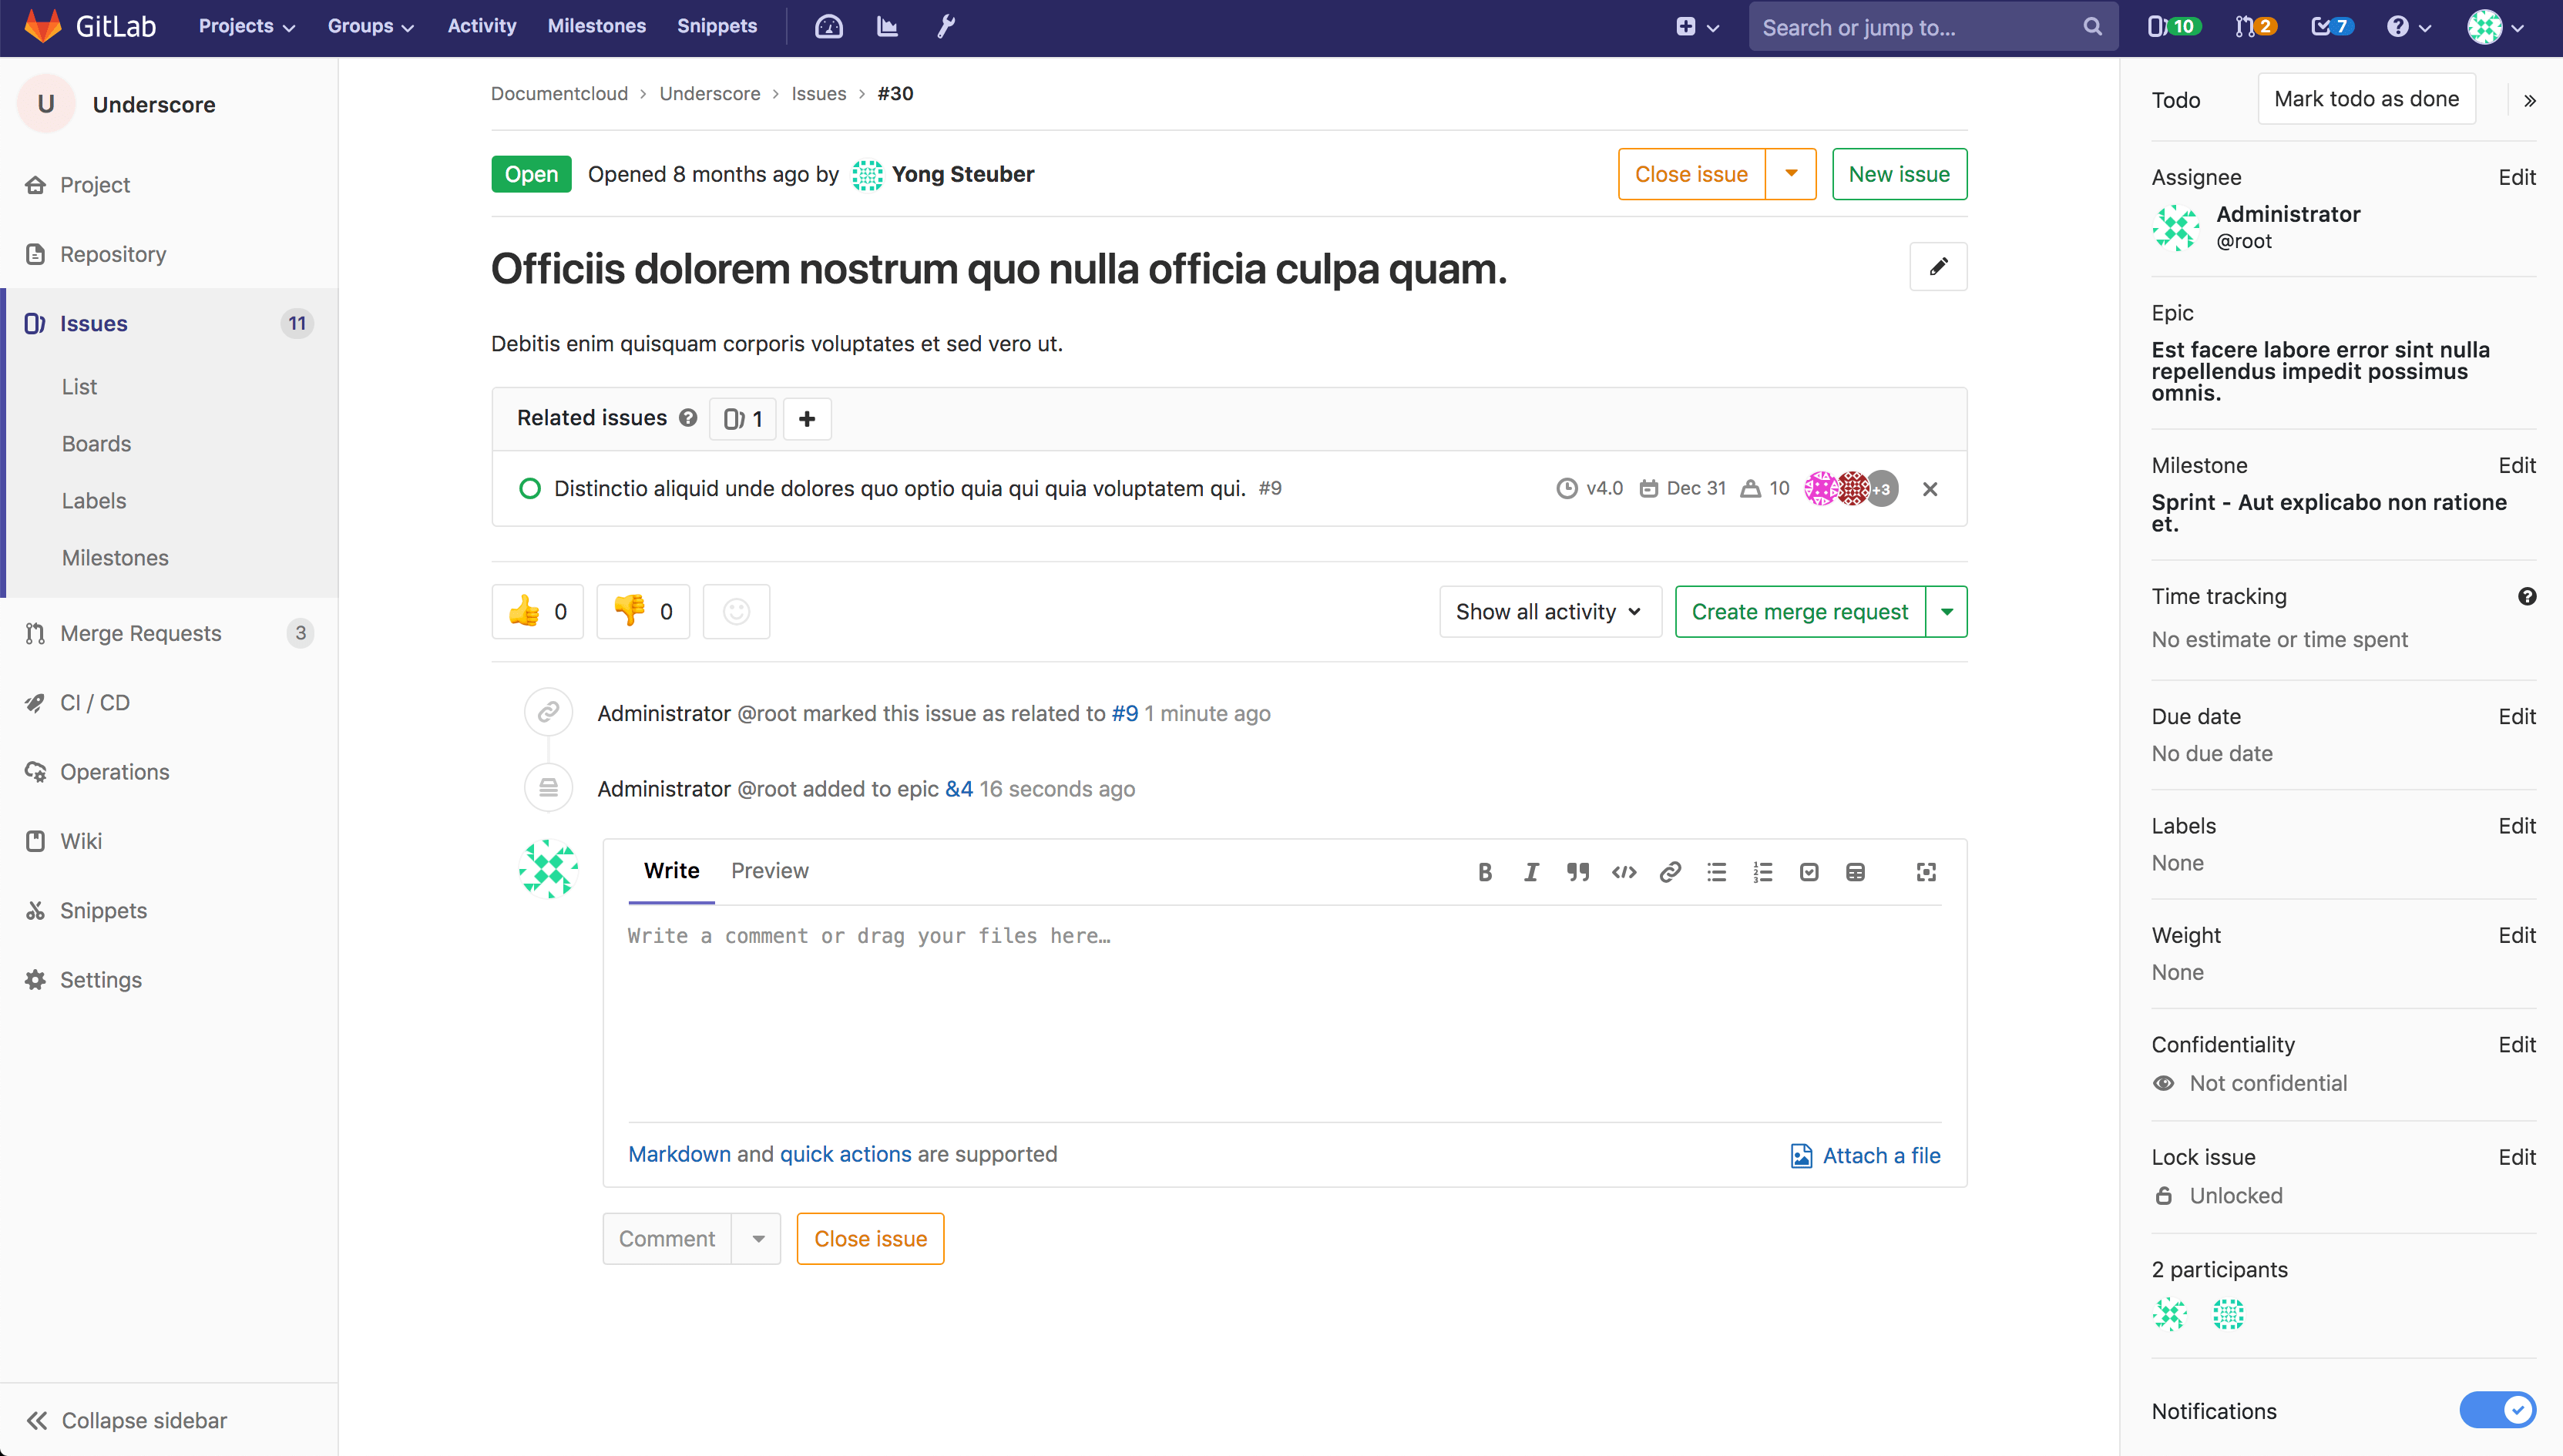Toggle the Notifications switch
This screenshot has width=2563, height=1456.
pos(2497,1410)
